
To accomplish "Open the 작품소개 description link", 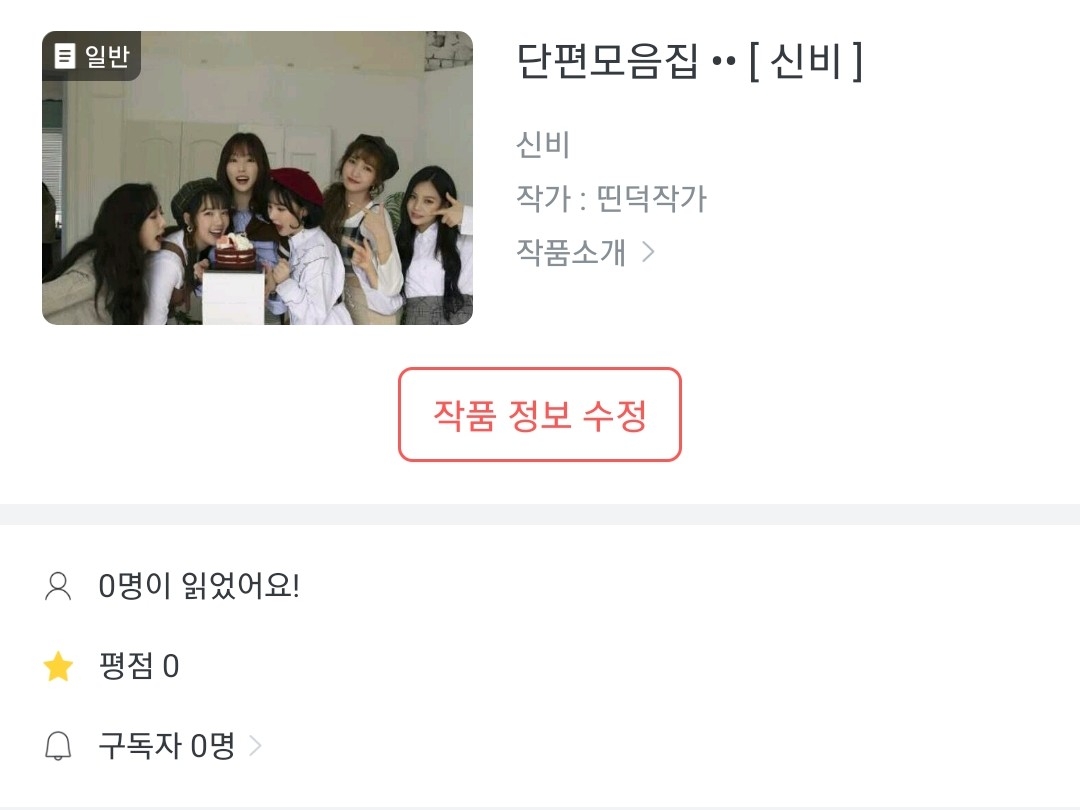I will pos(571,252).
